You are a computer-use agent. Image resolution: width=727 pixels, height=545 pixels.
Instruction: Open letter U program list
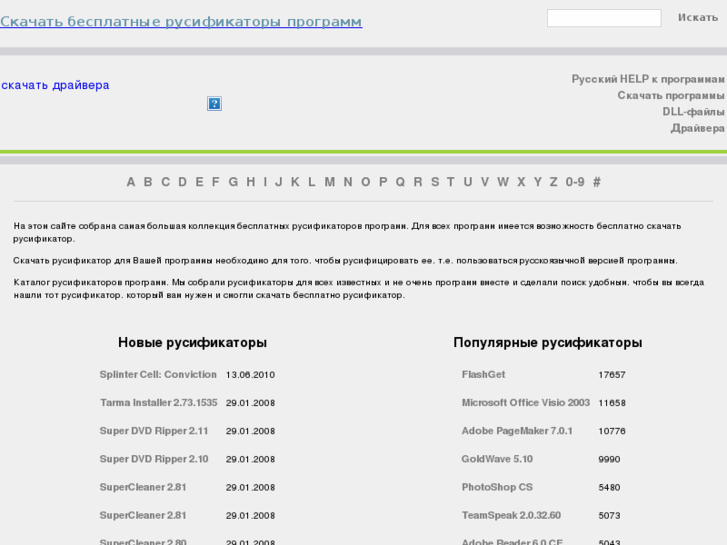coord(468,182)
